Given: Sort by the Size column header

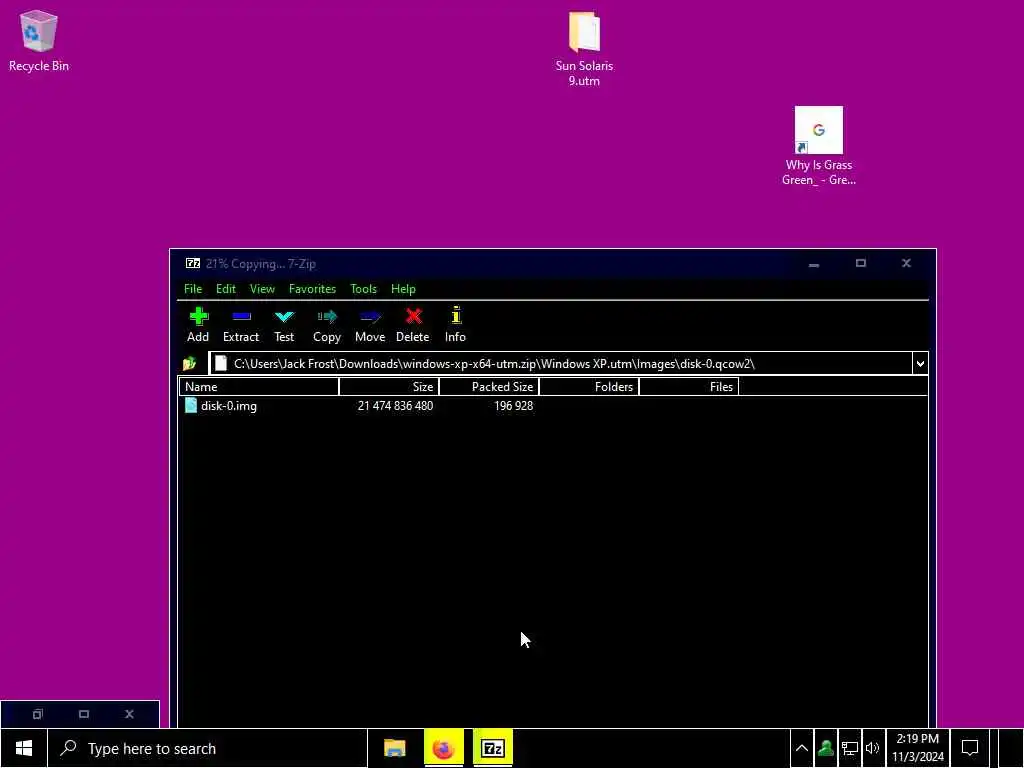Looking at the screenshot, I should pos(389,387).
